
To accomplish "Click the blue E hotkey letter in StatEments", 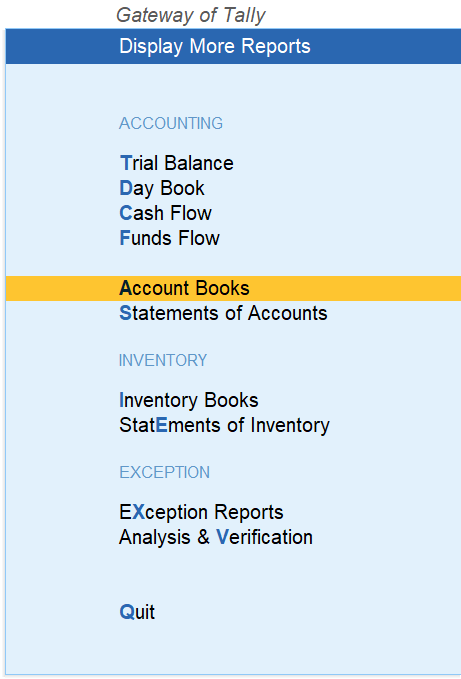I will pos(161,425).
